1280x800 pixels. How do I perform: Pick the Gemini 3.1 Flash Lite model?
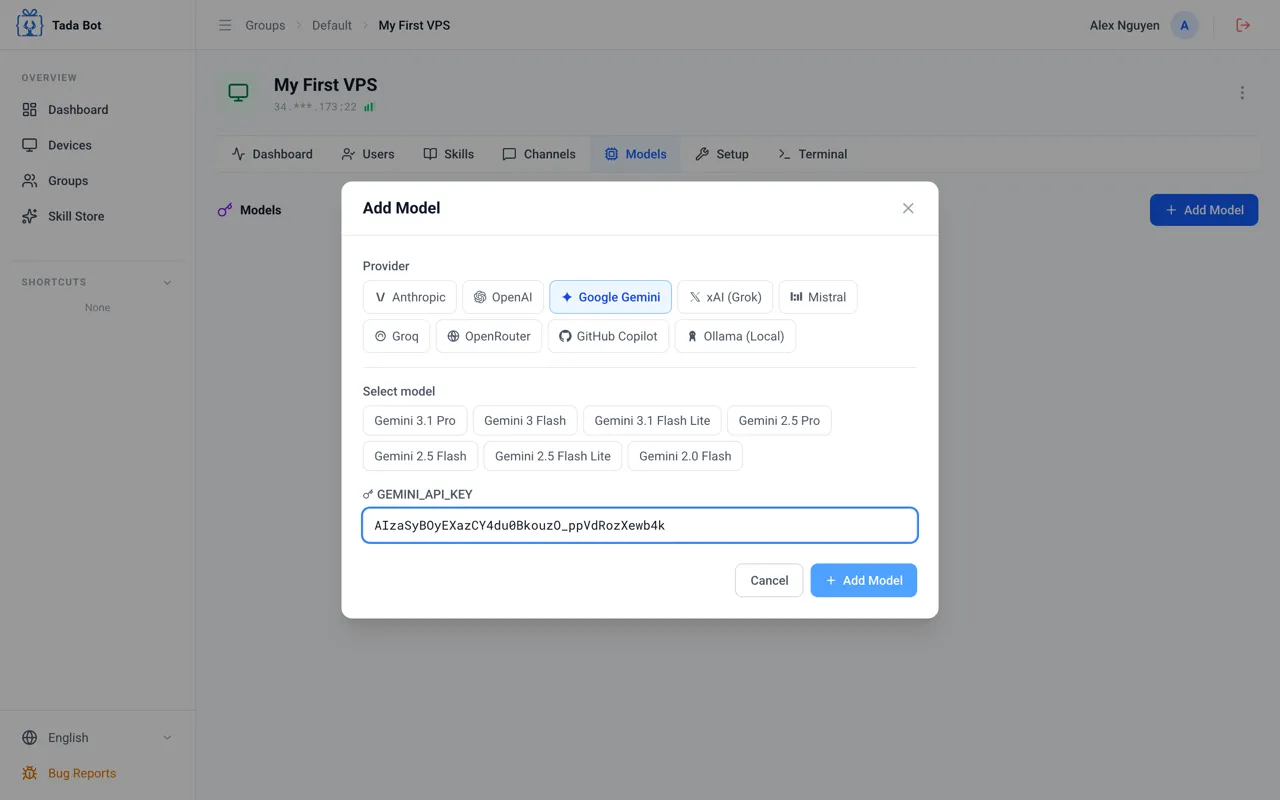tap(652, 421)
